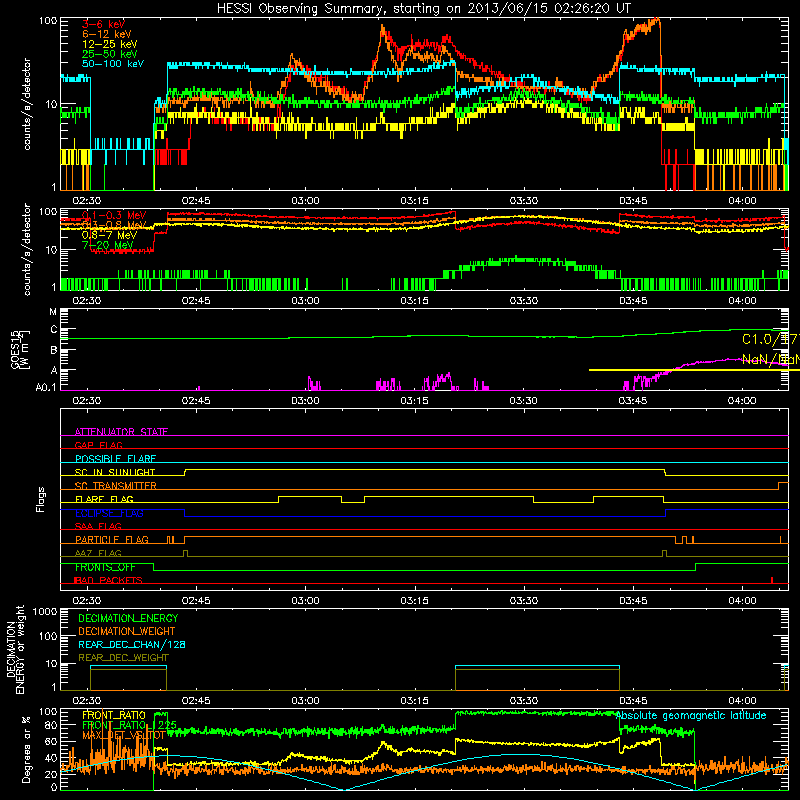Click the 'MAX_DET_VS_TOT' legend label
Viewport: 800px width, 800px height.
point(123,735)
